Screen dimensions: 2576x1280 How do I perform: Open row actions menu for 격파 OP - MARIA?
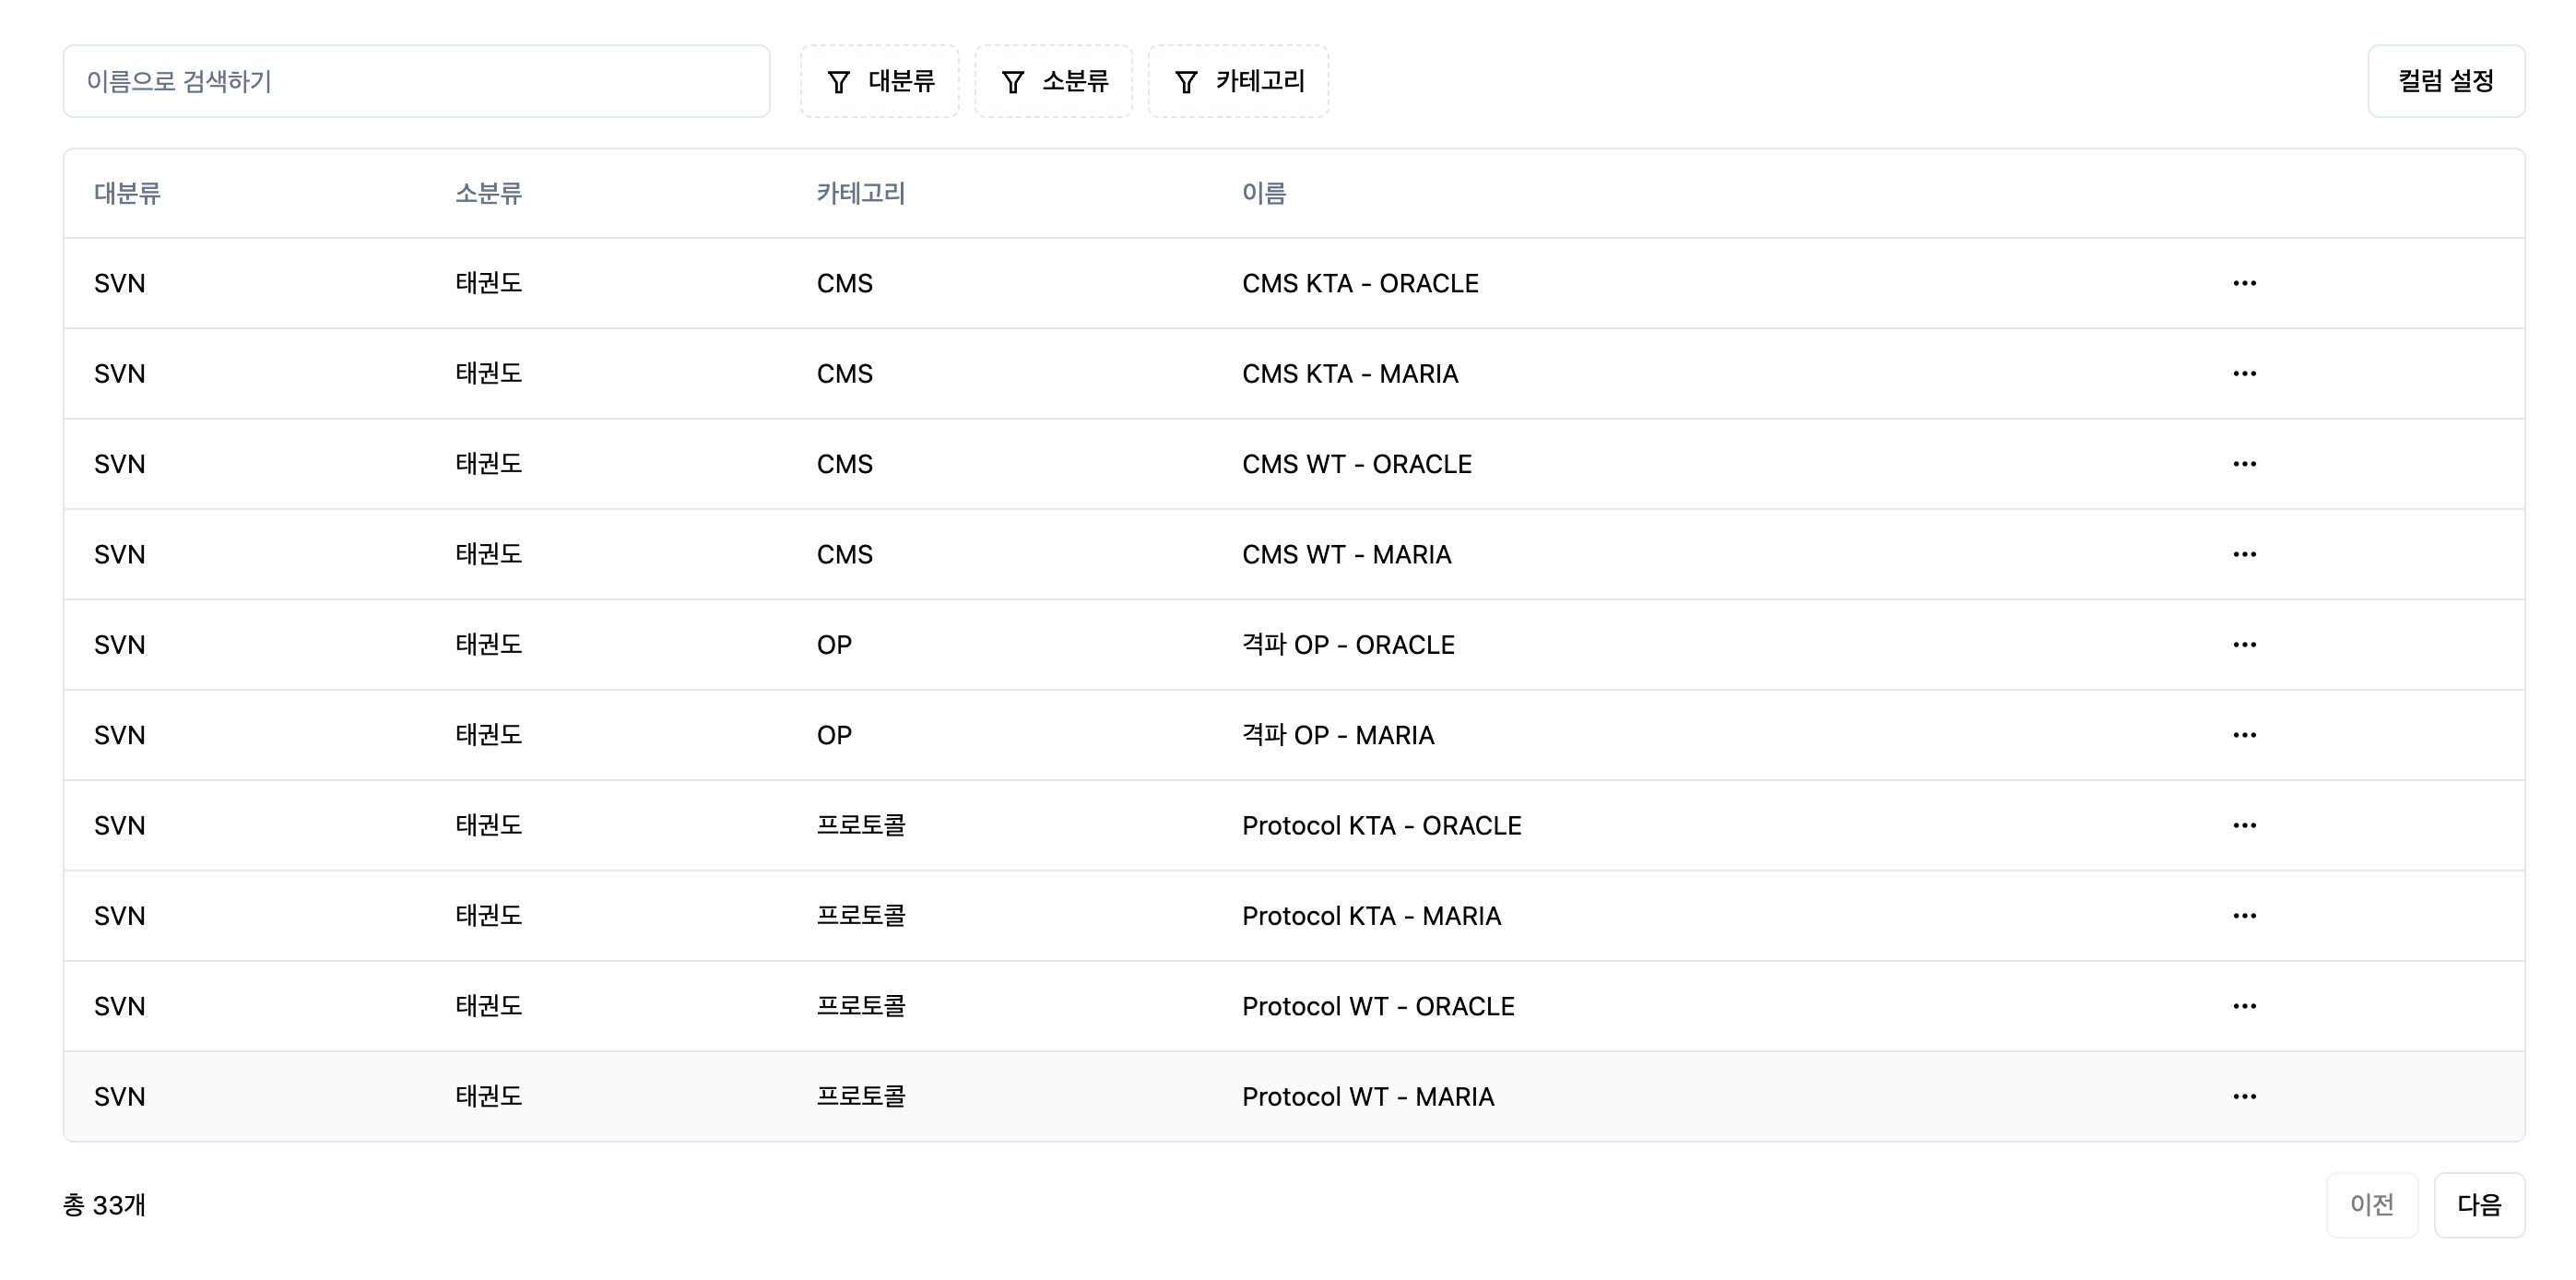click(x=2244, y=735)
